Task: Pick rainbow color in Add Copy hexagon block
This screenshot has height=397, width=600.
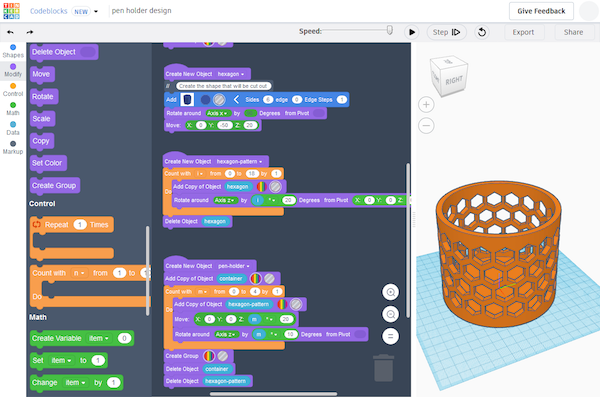Action: pyautogui.click(x=261, y=187)
